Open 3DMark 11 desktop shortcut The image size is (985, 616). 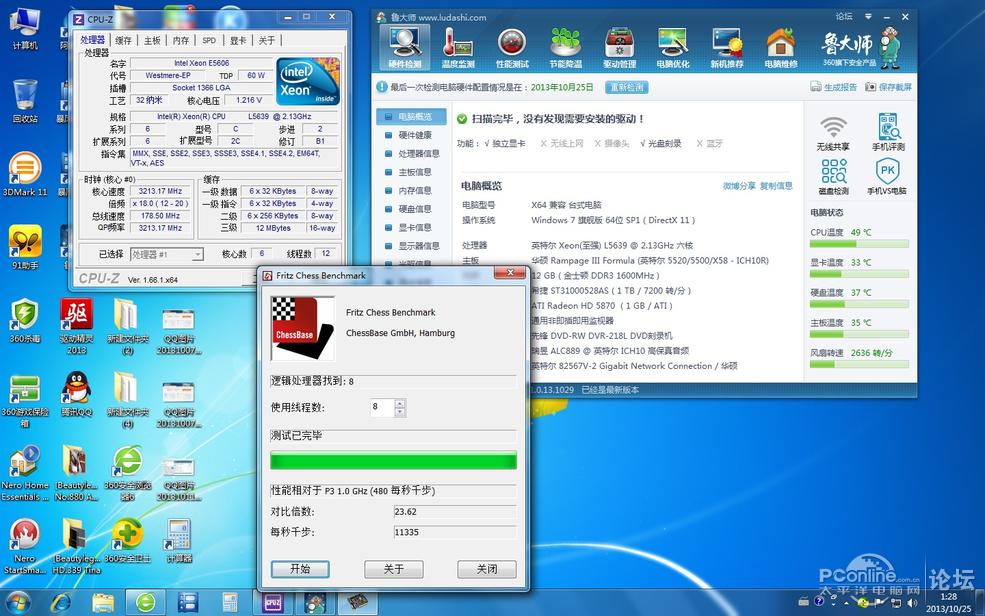24,174
